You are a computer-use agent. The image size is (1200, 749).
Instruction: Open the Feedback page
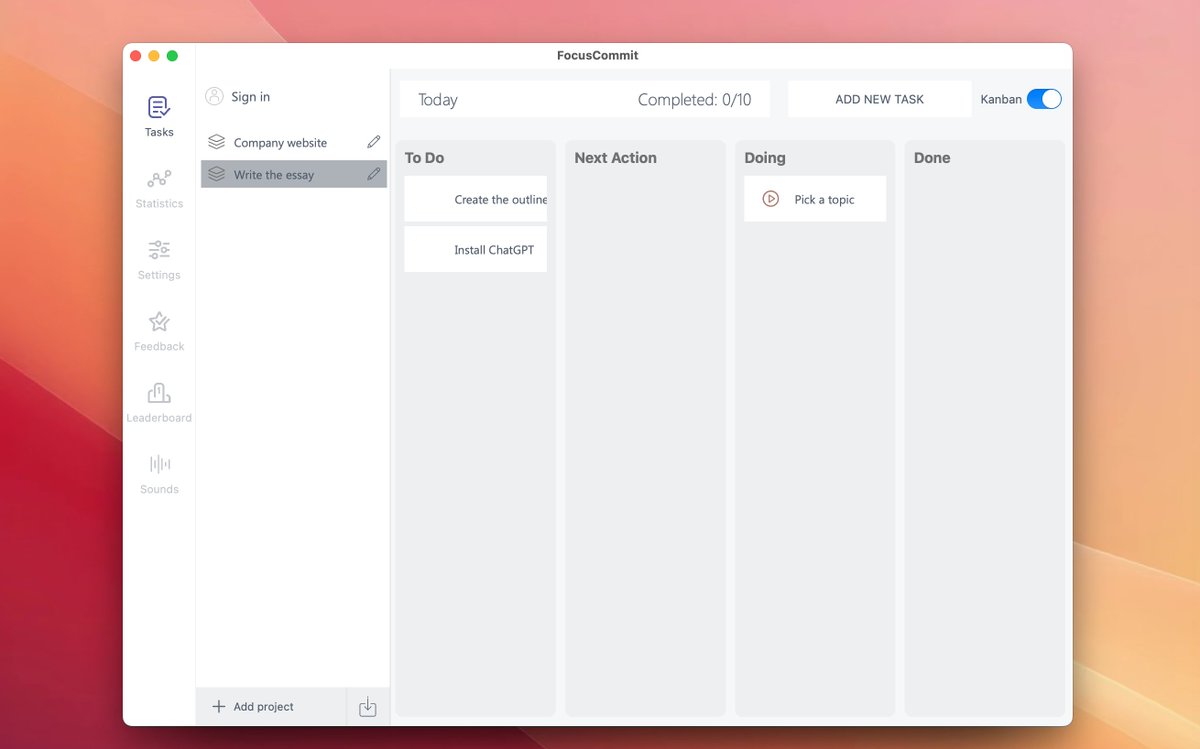coord(159,331)
